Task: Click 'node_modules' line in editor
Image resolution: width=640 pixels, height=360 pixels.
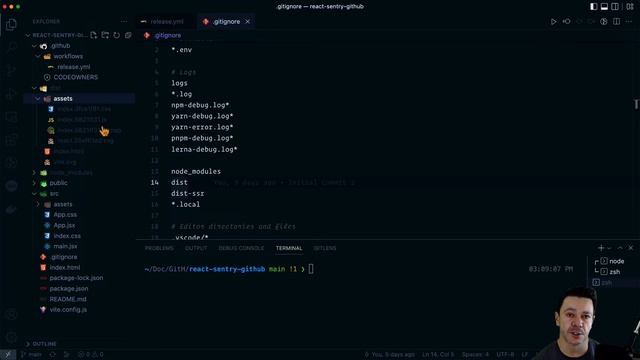Action: click(x=196, y=171)
